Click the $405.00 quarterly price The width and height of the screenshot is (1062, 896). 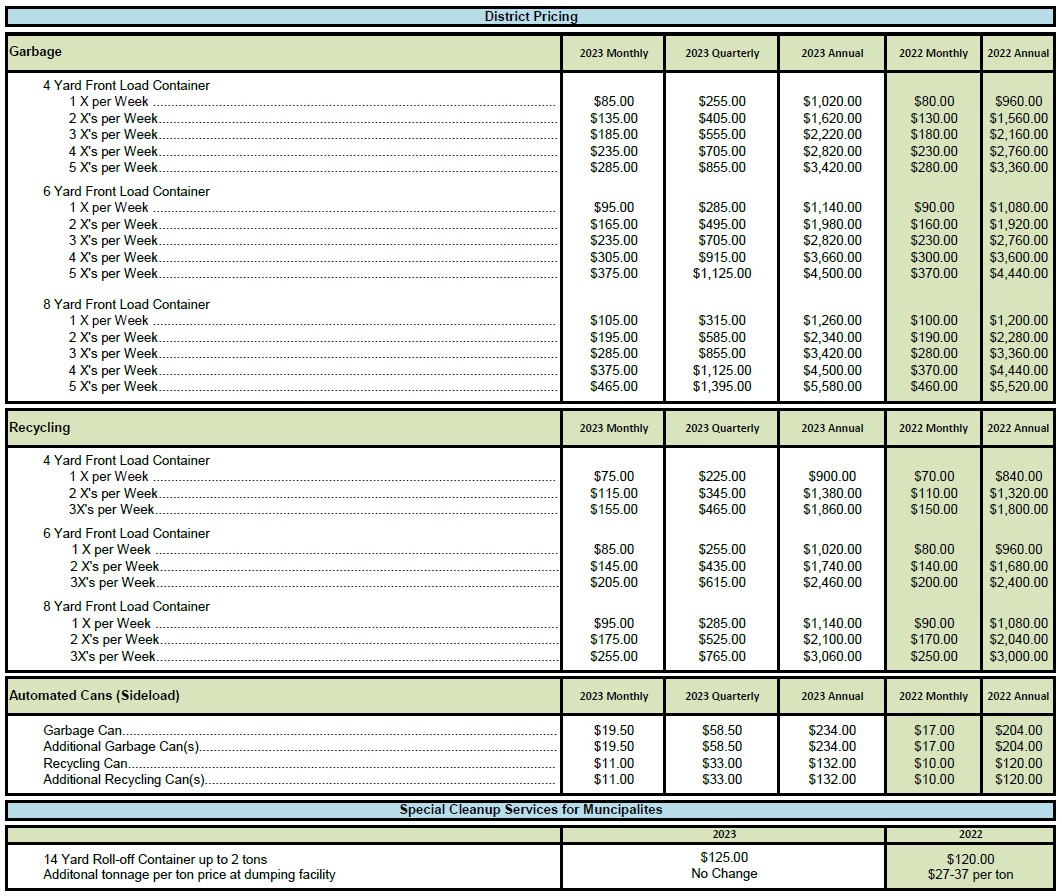pos(722,118)
